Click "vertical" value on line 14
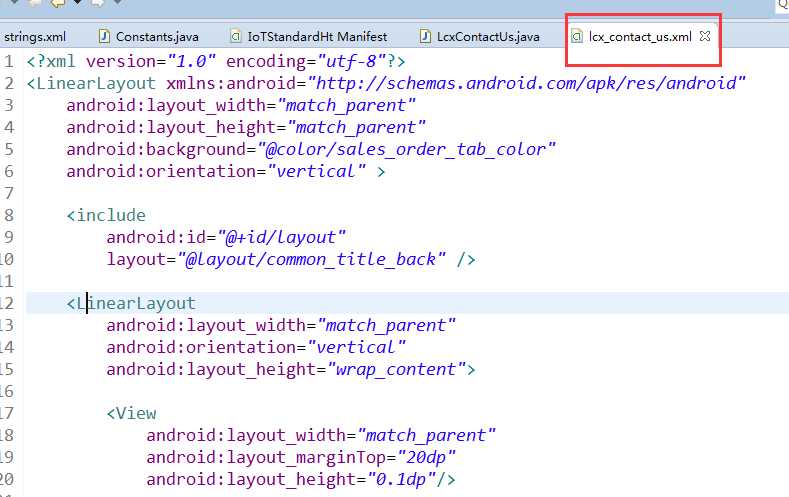Screen dimensions: 789x497 [x=357, y=348]
